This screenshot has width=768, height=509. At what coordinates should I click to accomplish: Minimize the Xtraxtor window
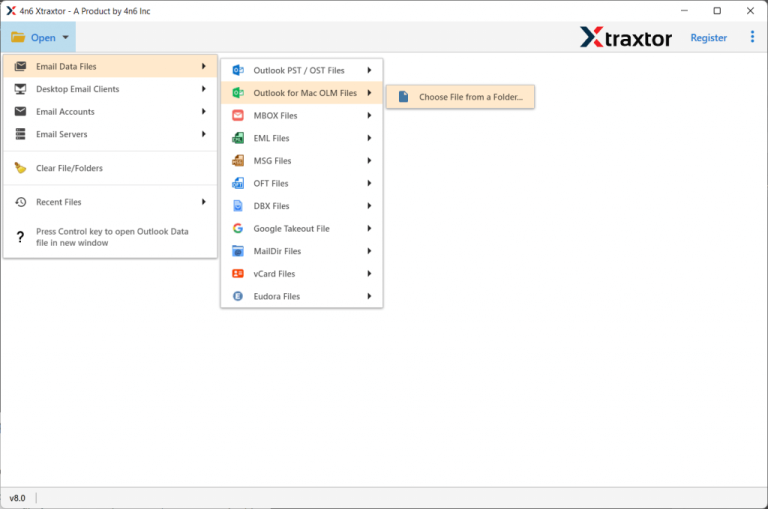(x=684, y=10)
